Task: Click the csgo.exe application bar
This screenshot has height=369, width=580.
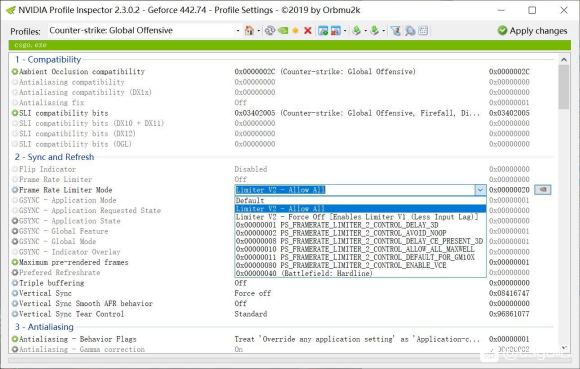Action: tap(289, 45)
